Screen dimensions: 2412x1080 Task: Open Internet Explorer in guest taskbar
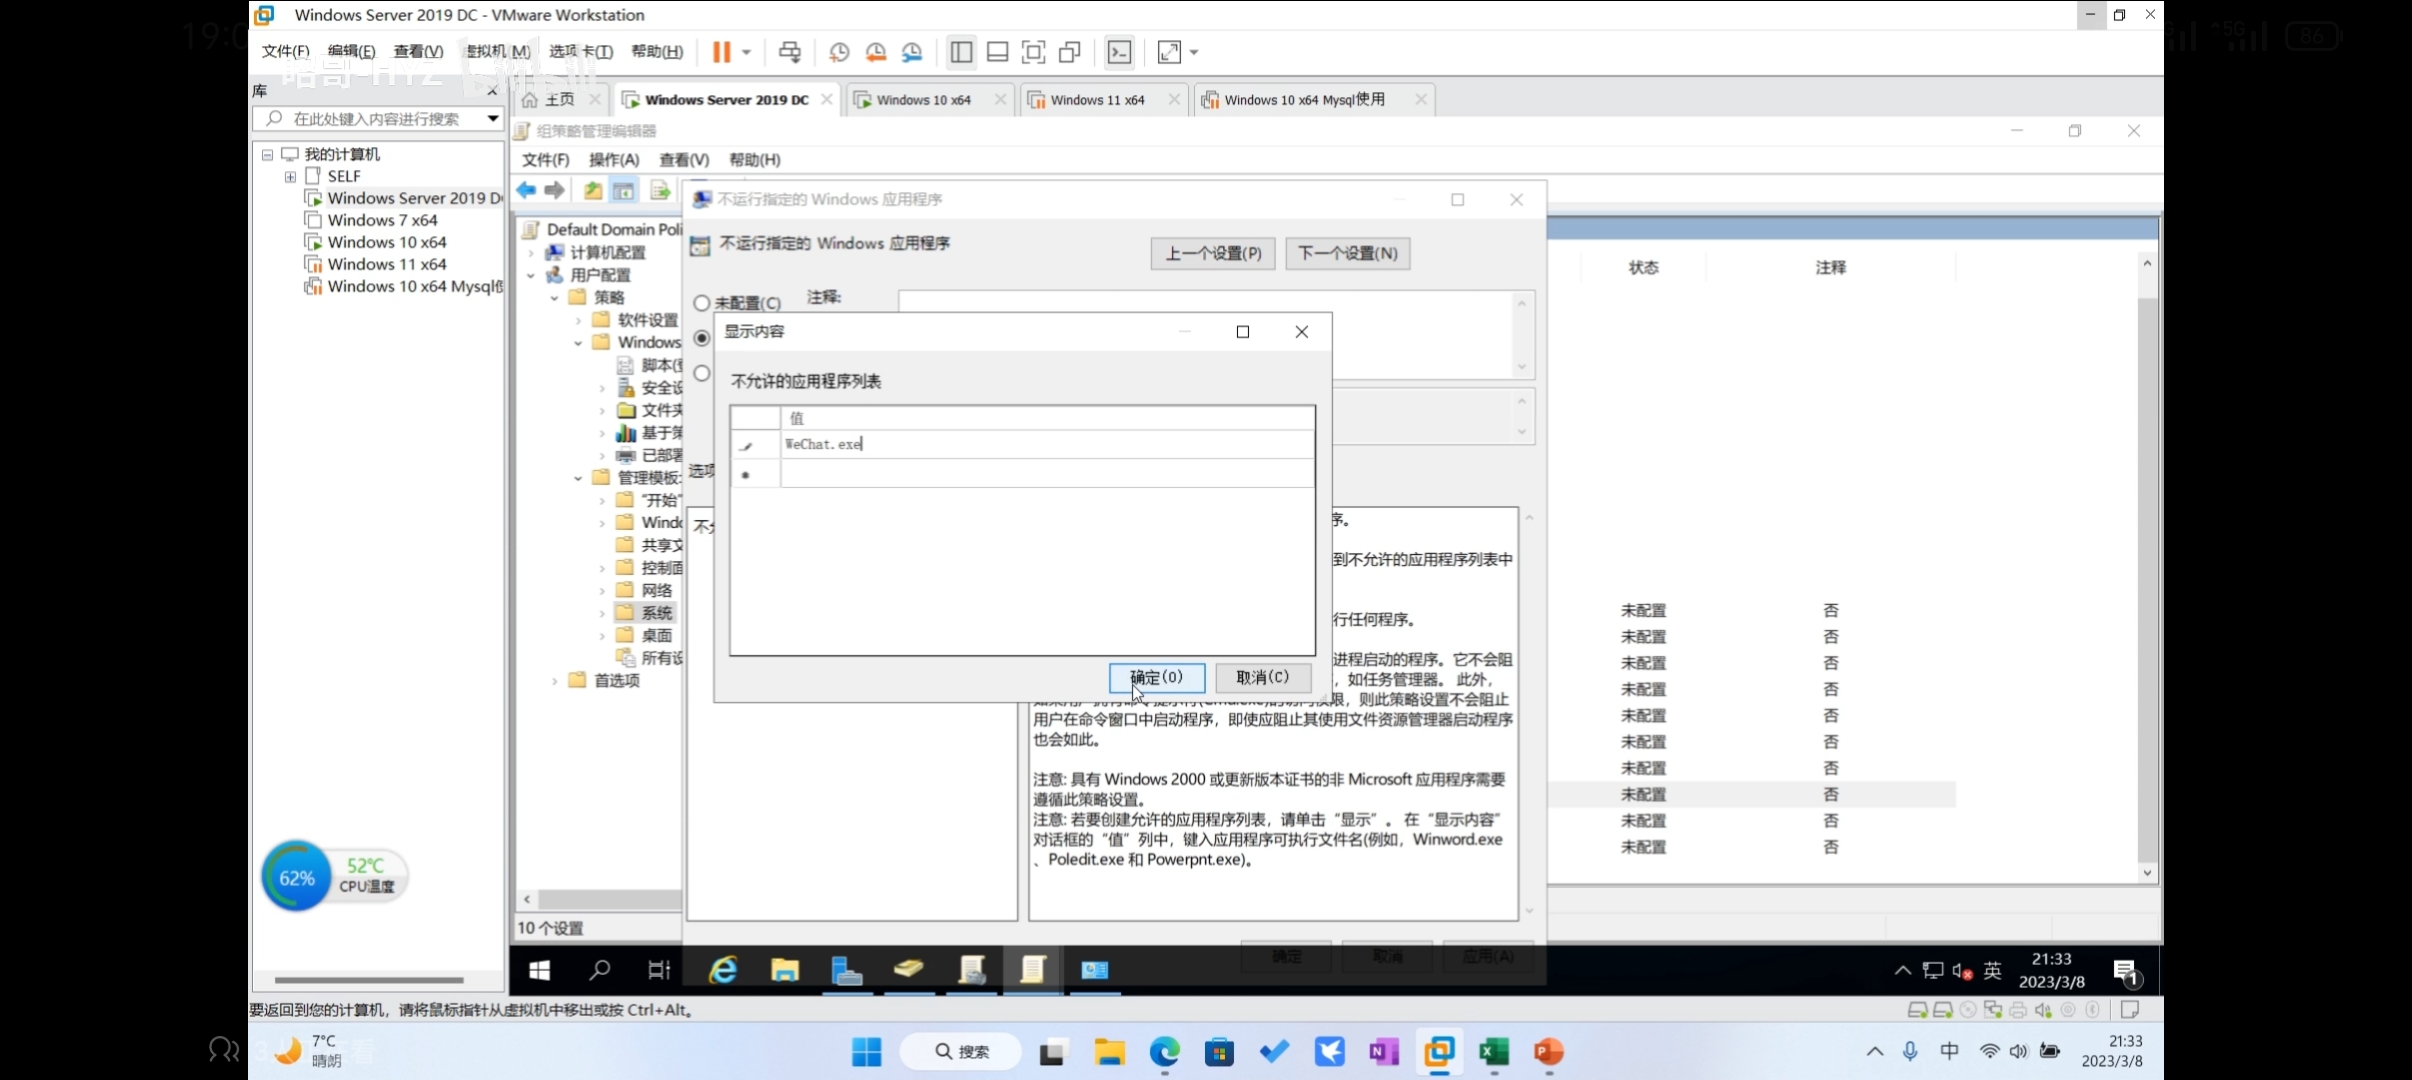click(723, 969)
